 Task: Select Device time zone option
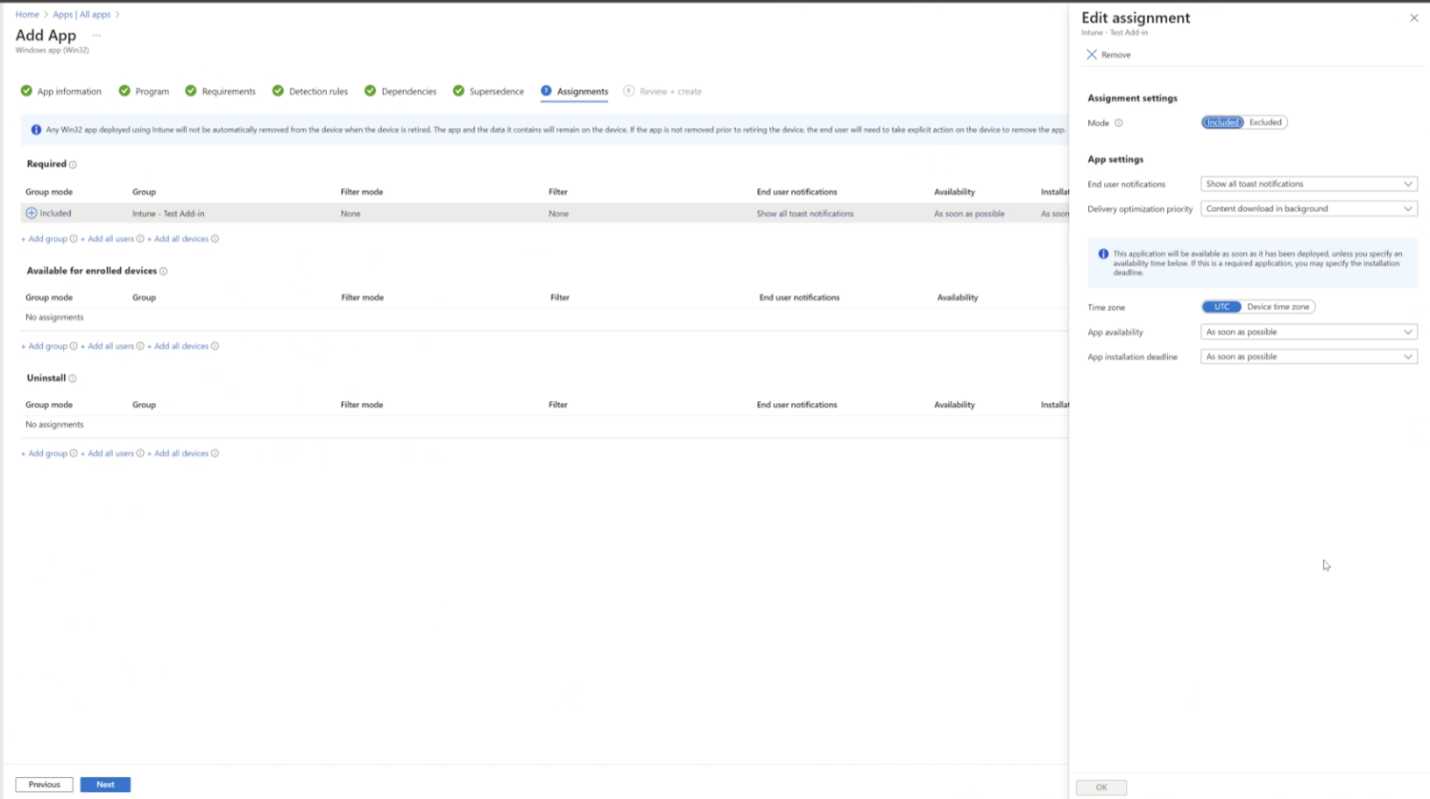[x=1277, y=307]
